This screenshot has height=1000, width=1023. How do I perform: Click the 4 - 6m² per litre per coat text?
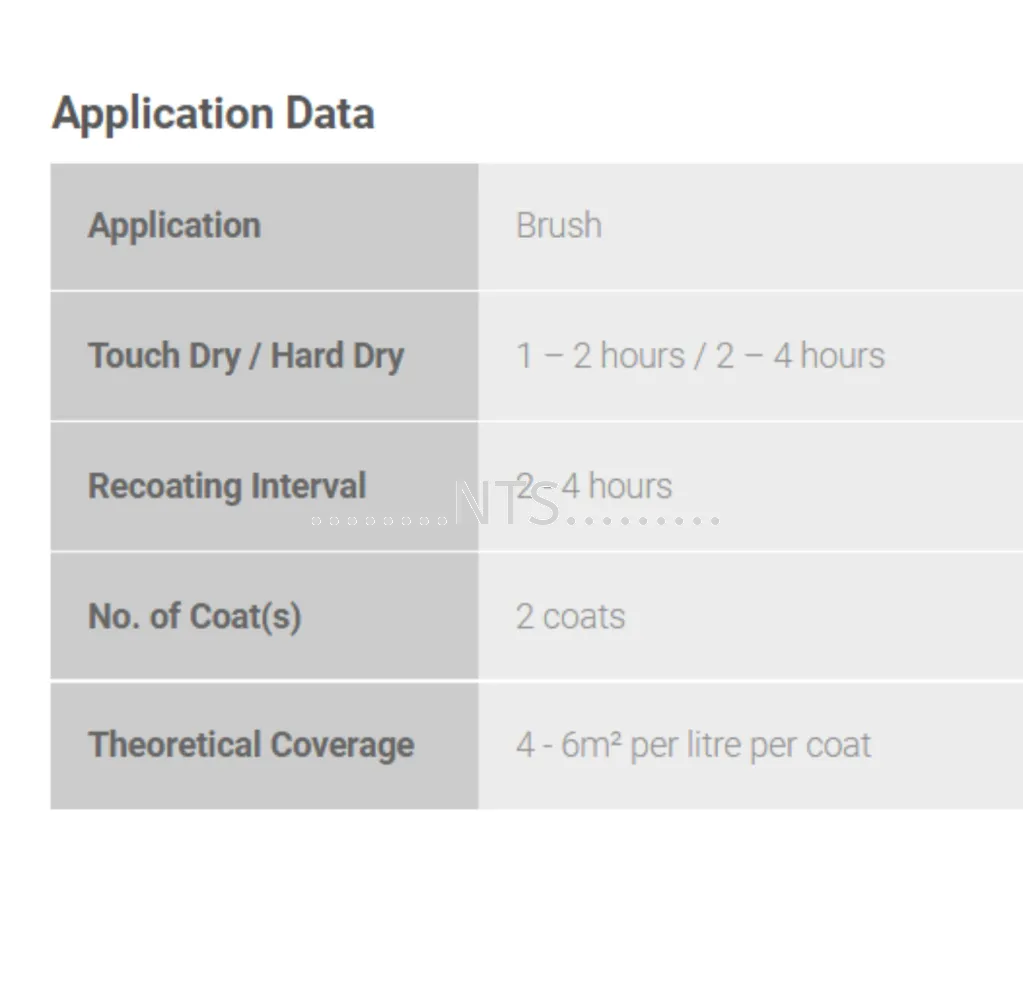(x=693, y=746)
